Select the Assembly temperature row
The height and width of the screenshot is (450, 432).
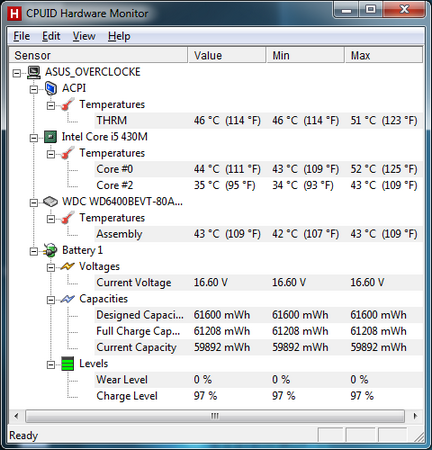coord(259,234)
